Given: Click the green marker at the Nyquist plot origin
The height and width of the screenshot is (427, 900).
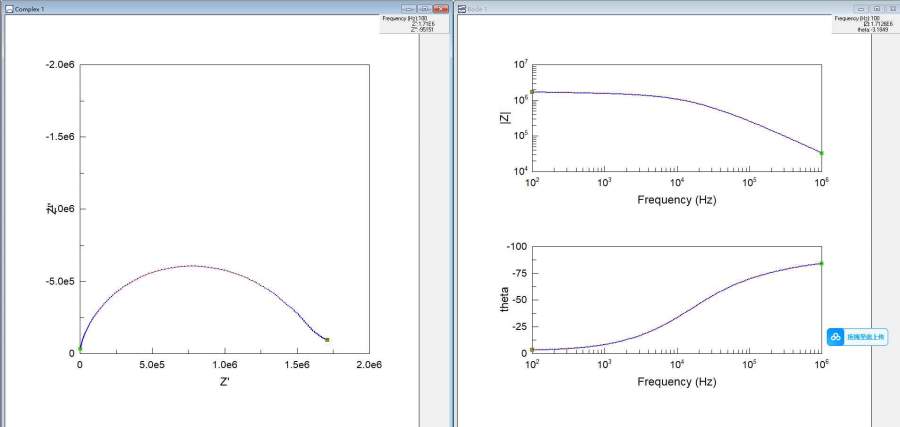Looking at the screenshot, I should [x=80, y=350].
